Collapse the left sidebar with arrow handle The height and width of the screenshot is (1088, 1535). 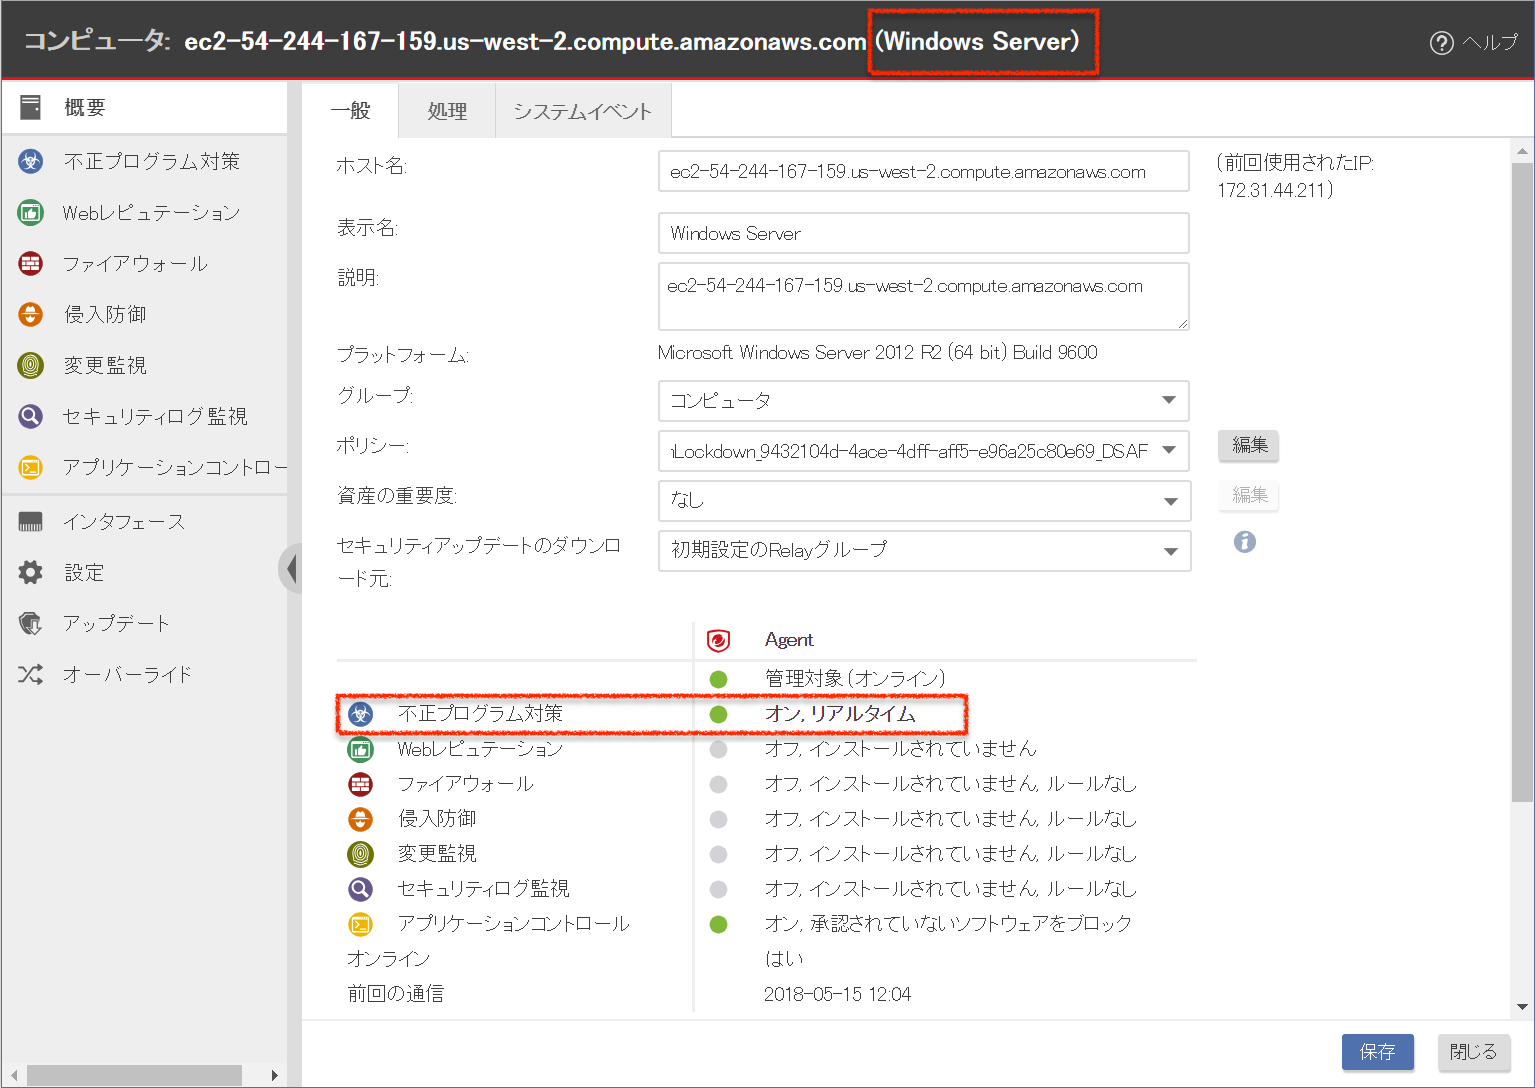pos(291,569)
